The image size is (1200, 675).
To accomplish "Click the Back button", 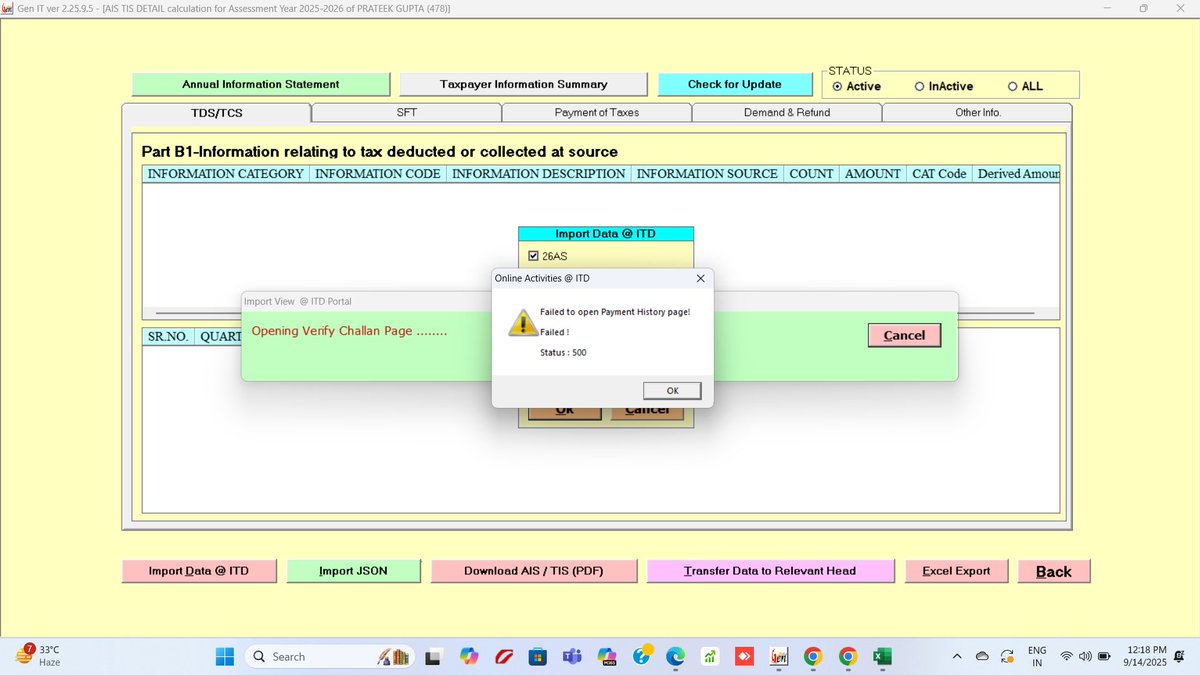I will pos(1054,571).
